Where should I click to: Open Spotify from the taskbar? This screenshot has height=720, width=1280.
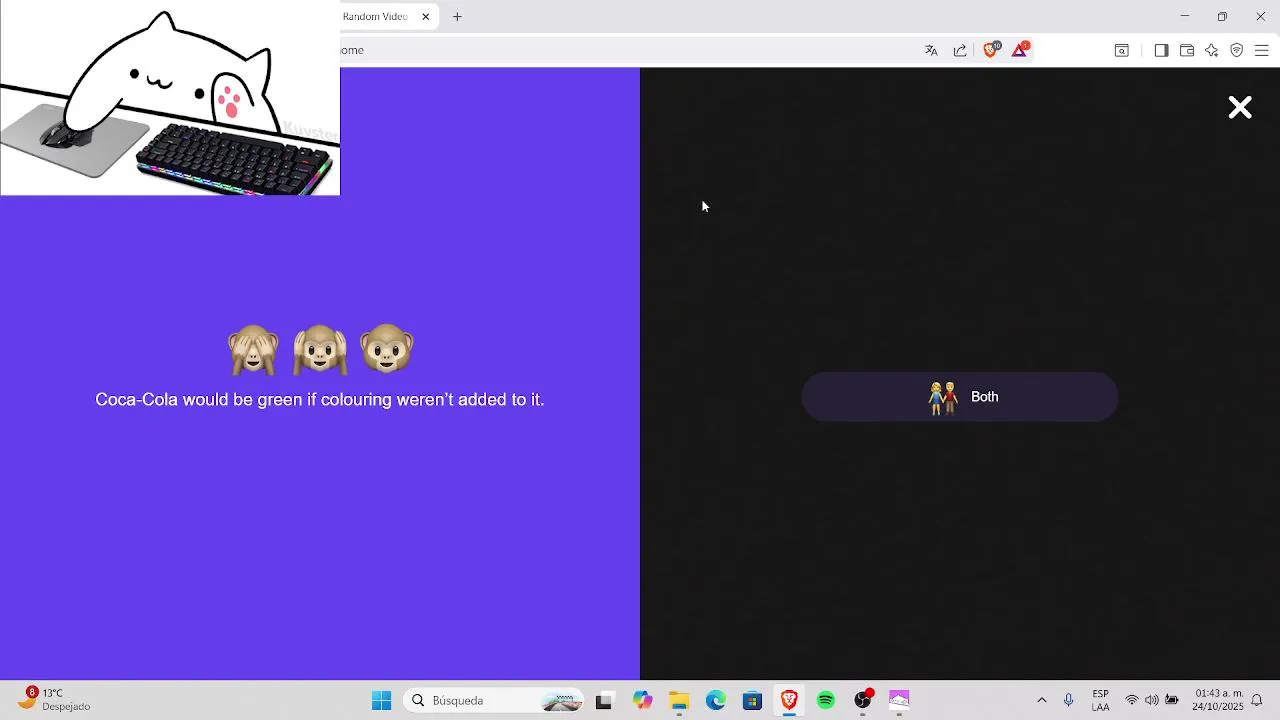pyautogui.click(x=826, y=701)
